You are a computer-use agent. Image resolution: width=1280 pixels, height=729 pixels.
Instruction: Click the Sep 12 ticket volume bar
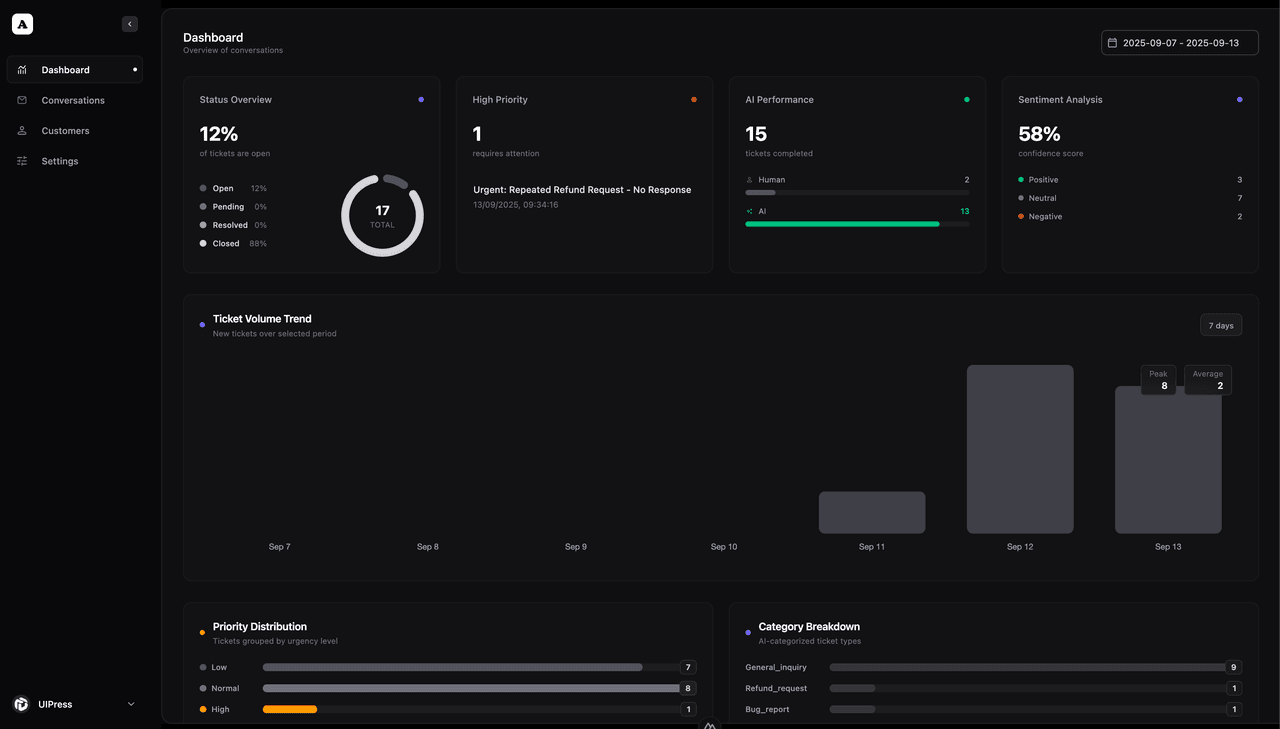point(1020,449)
